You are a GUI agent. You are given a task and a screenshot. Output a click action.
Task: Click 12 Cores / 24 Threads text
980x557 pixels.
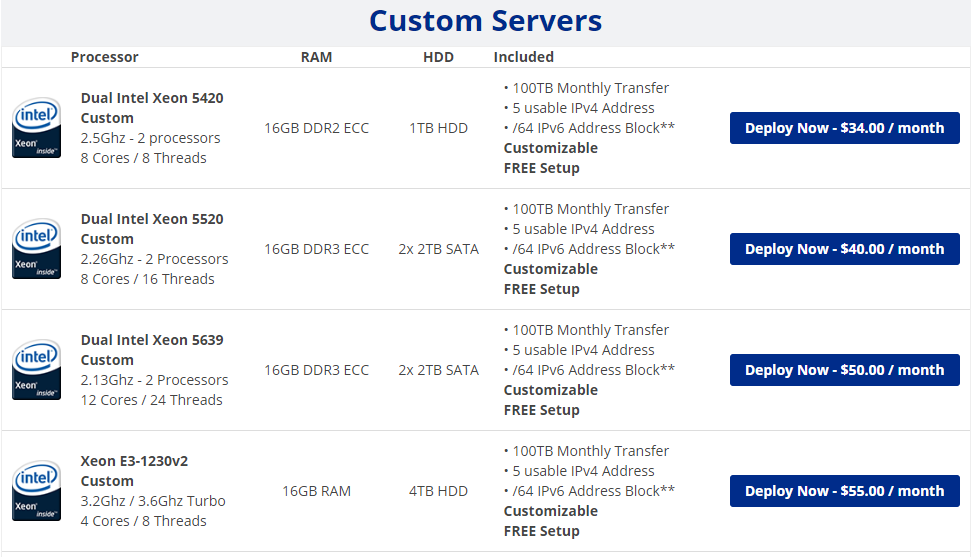pos(152,400)
